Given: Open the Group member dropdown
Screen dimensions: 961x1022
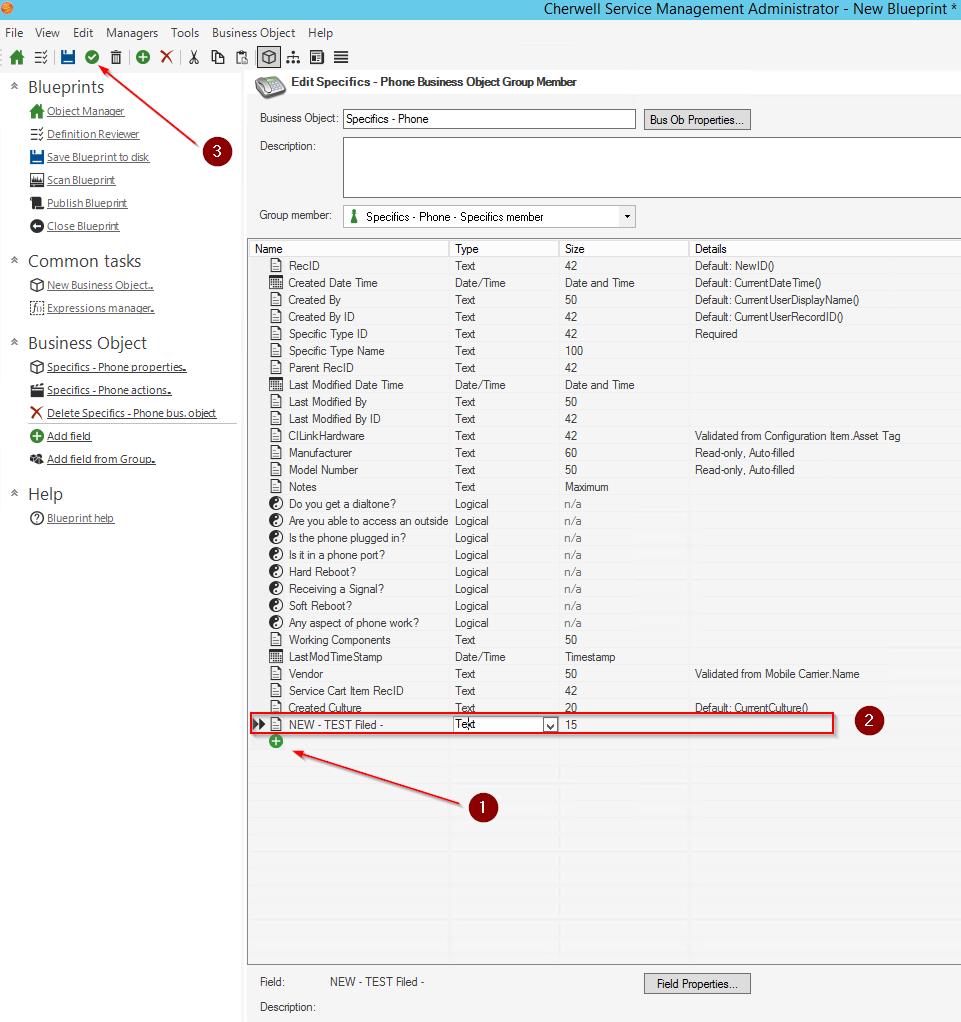Looking at the screenshot, I should (x=627, y=216).
